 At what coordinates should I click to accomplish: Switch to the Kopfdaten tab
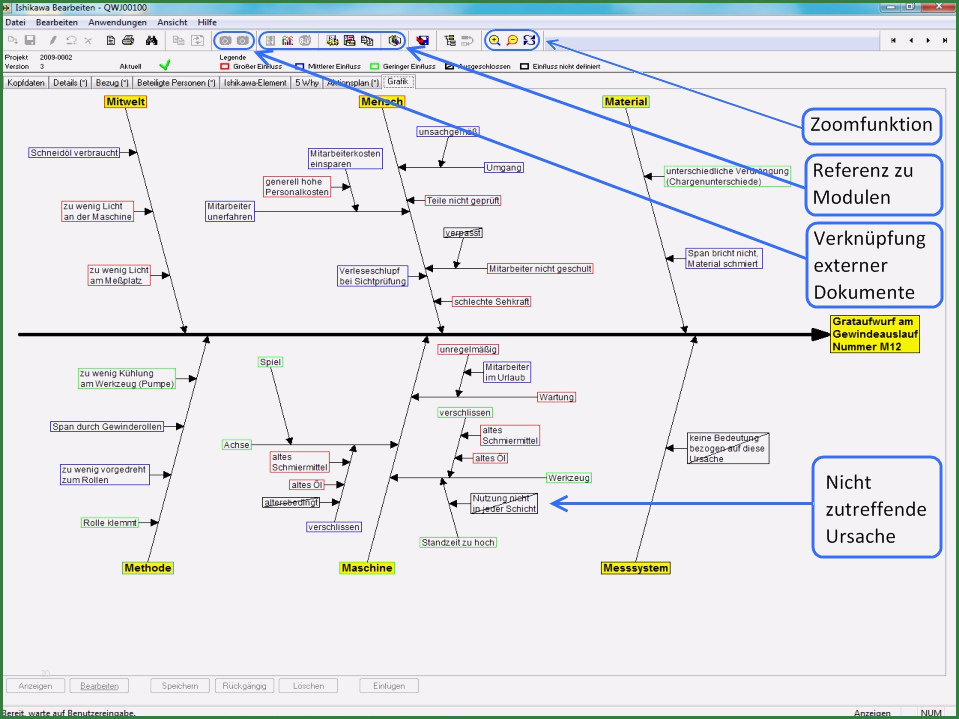(x=25, y=83)
